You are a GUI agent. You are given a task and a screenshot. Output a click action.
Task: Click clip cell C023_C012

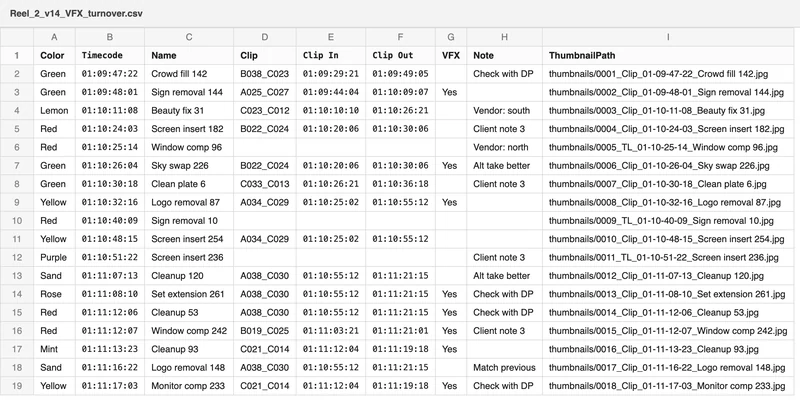click(264, 111)
